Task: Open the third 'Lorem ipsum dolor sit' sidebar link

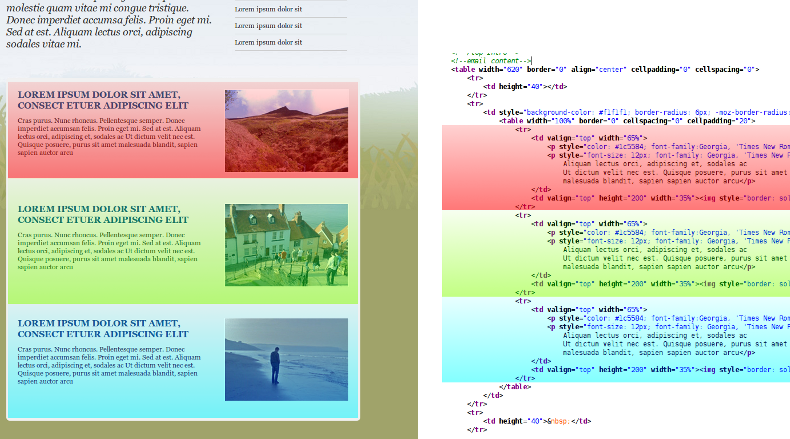Action: [x=268, y=42]
